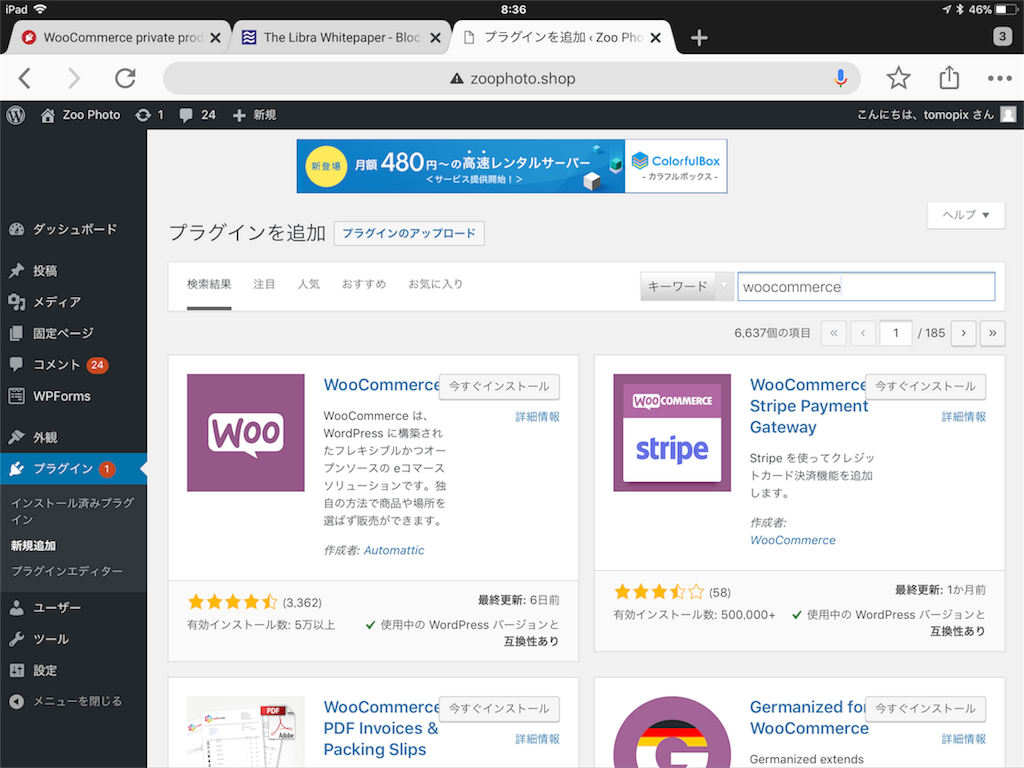Open the share sheet icon
The height and width of the screenshot is (768, 1024).
coord(949,78)
